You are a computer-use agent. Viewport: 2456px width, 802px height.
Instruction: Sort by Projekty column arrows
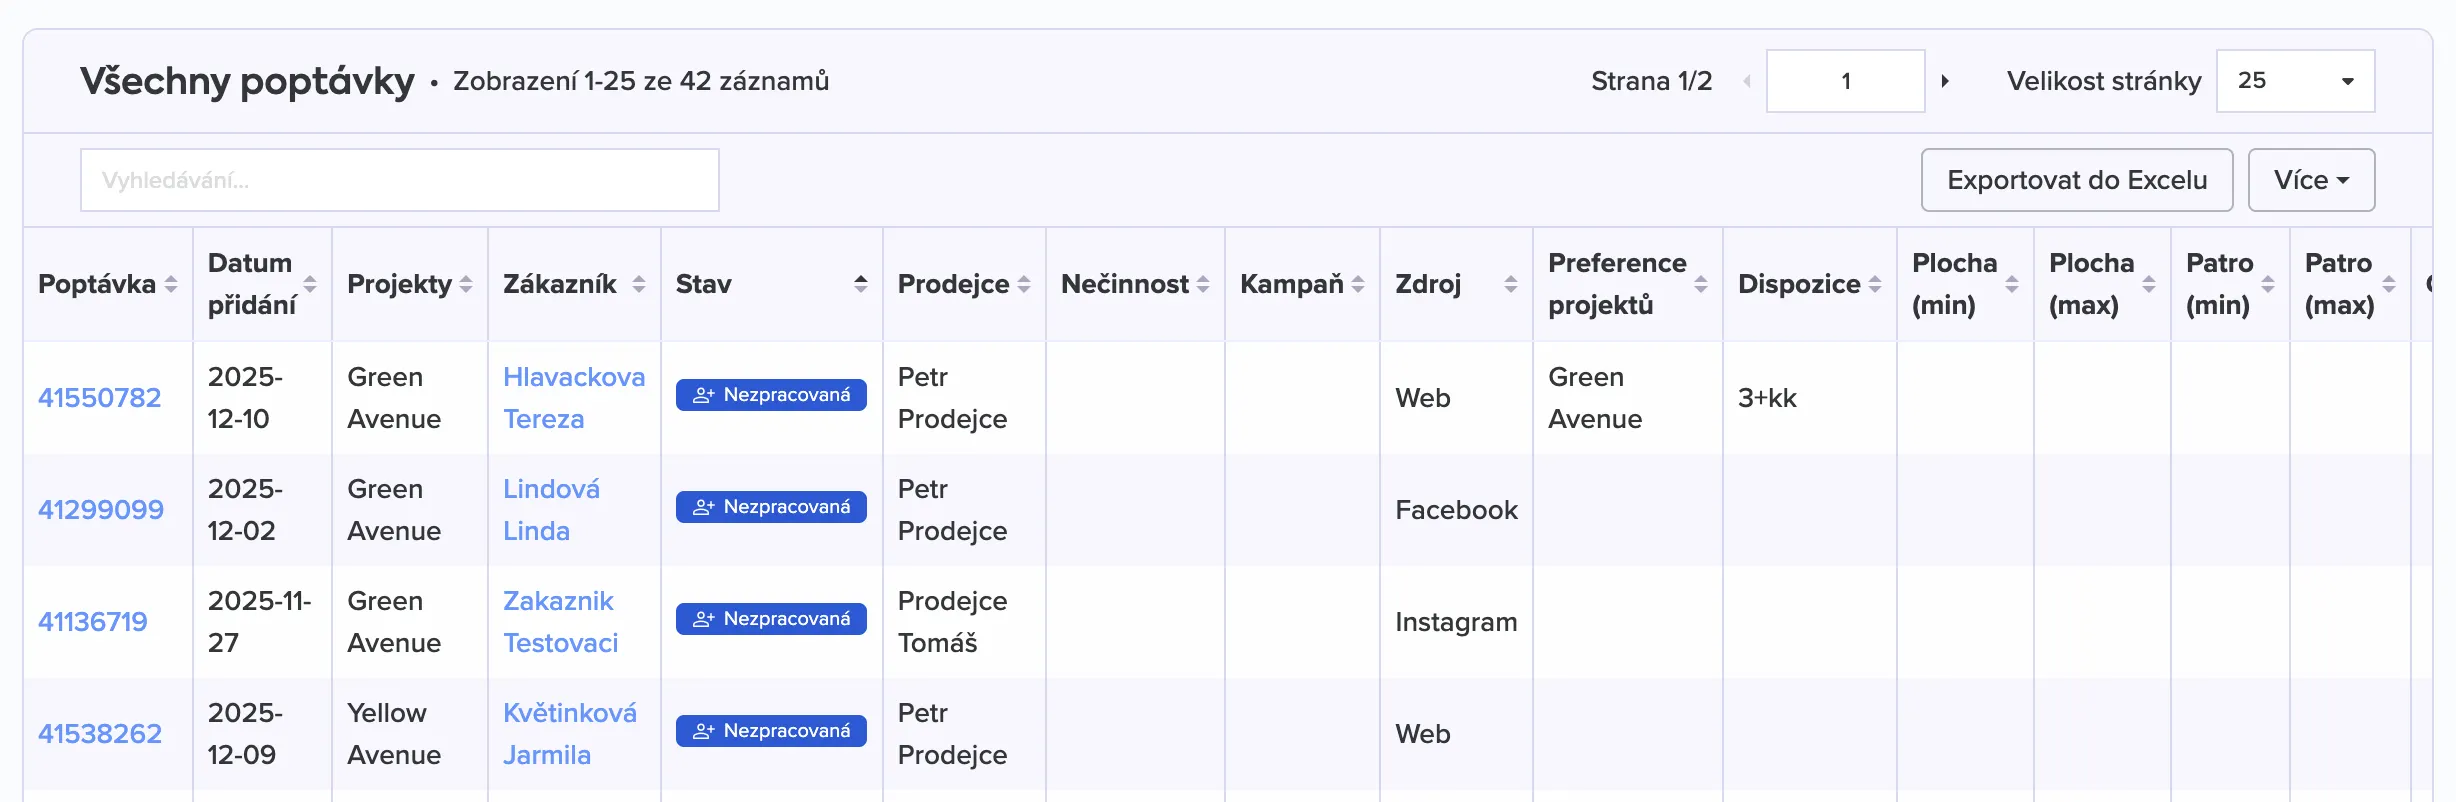coord(466,285)
